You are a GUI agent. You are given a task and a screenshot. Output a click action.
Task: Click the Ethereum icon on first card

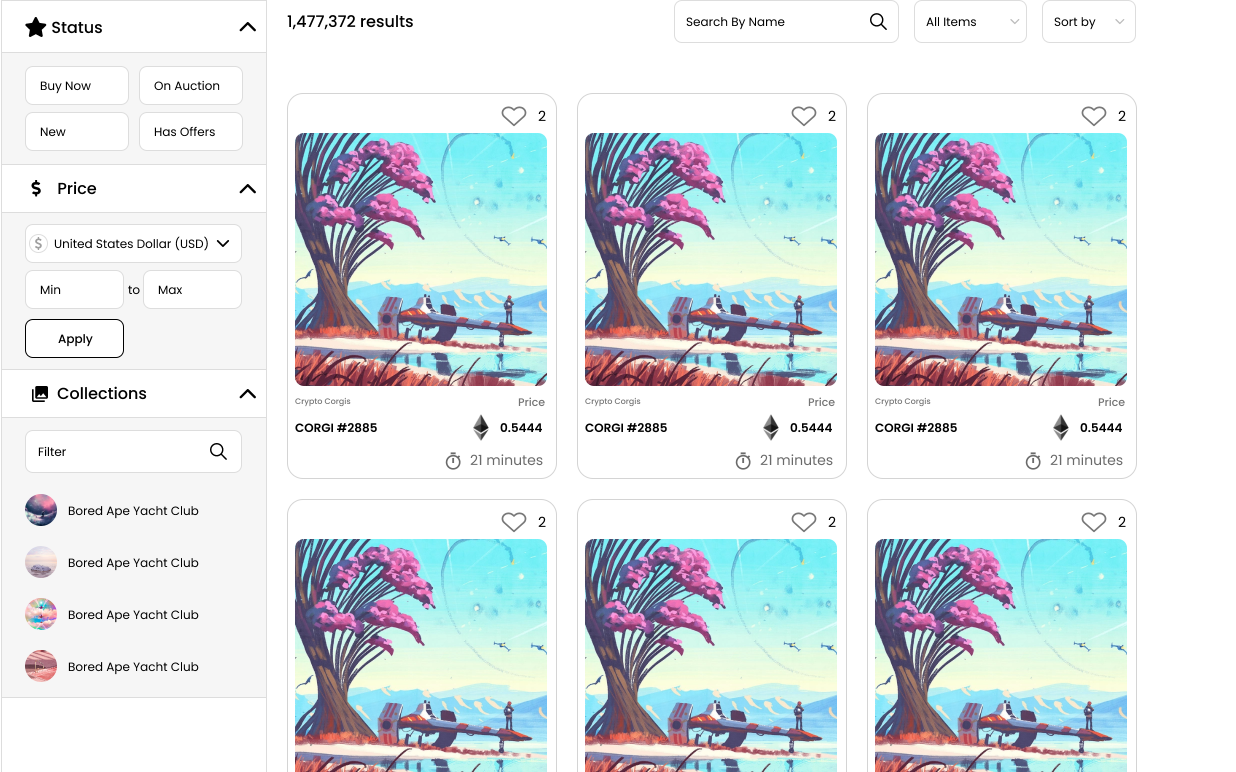coord(481,428)
